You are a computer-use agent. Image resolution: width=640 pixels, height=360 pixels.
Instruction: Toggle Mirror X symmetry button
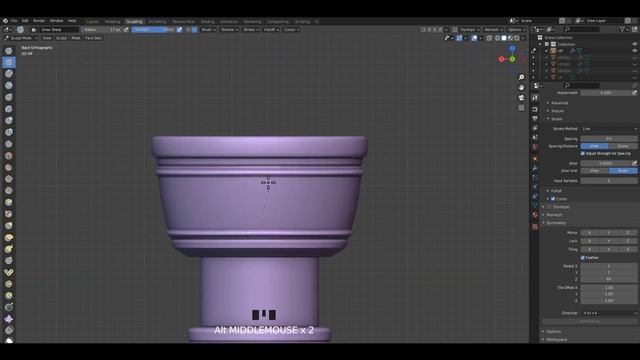[590, 233]
